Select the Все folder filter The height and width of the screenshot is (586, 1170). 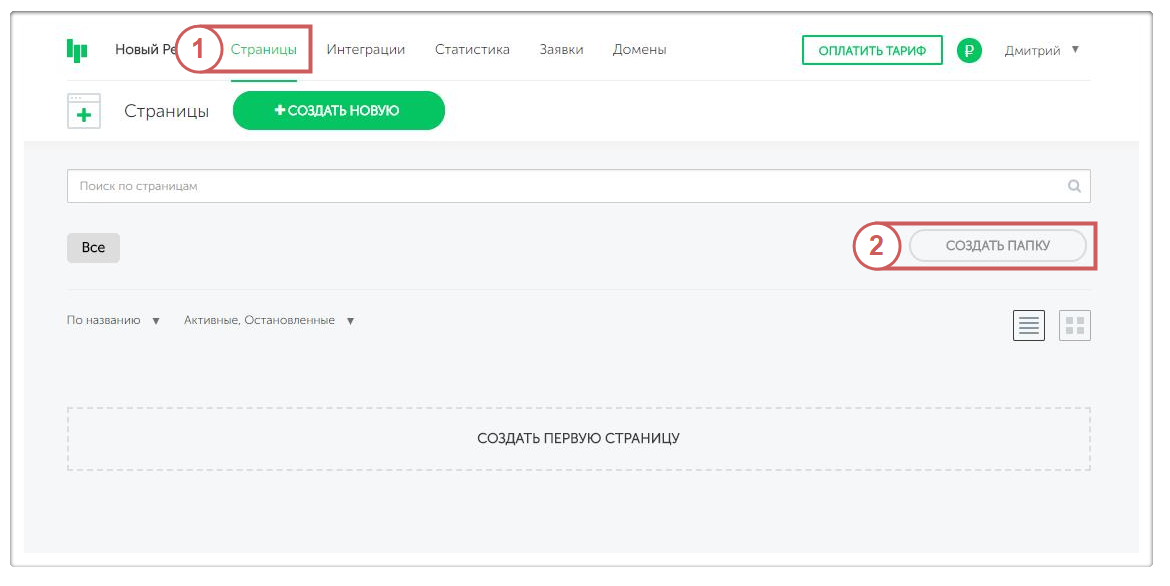[x=93, y=248]
